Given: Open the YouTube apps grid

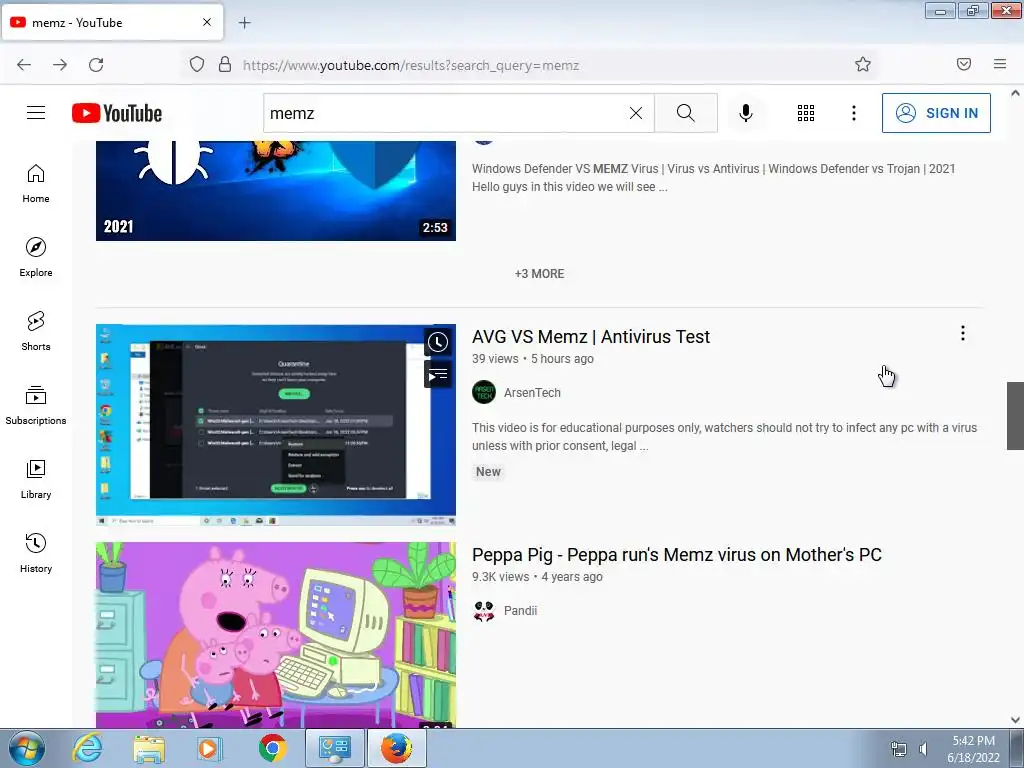Looking at the screenshot, I should coord(806,113).
